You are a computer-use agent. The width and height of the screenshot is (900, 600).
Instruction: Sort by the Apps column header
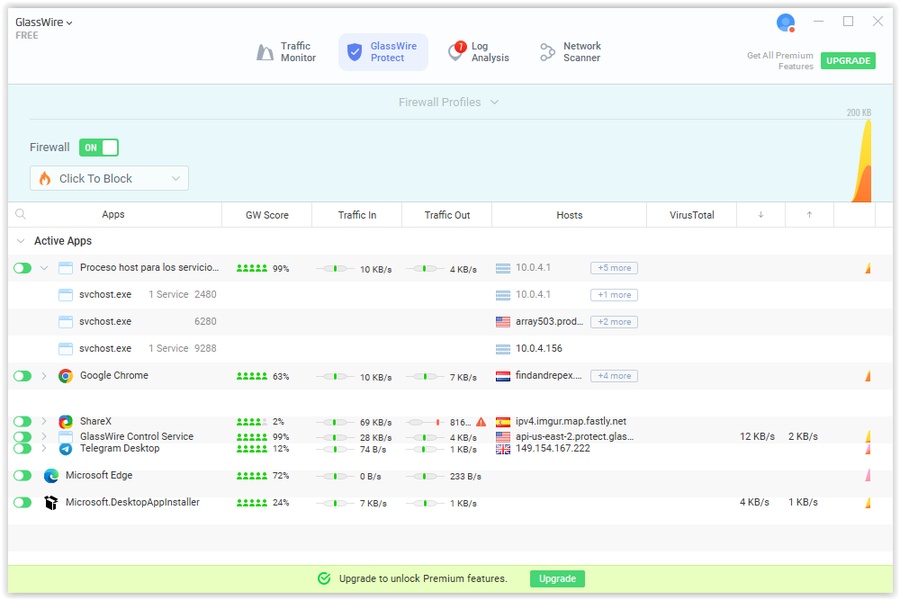coord(113,214)
